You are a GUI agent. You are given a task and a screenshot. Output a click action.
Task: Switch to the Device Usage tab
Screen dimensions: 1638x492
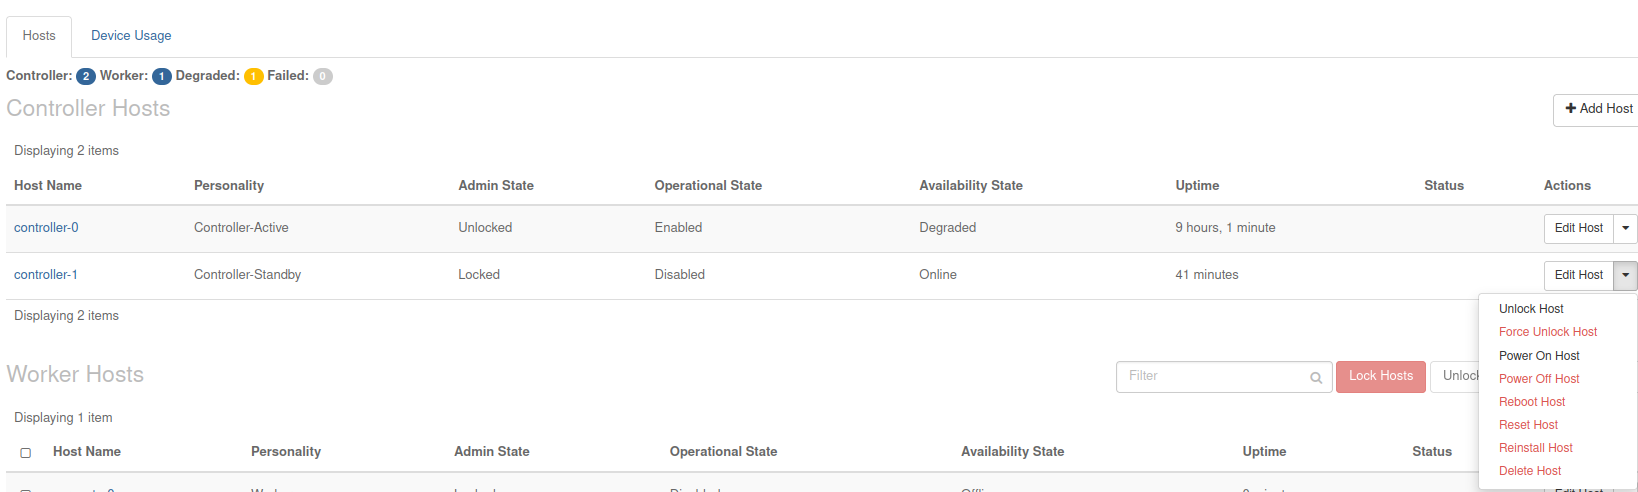click(131, 36)
